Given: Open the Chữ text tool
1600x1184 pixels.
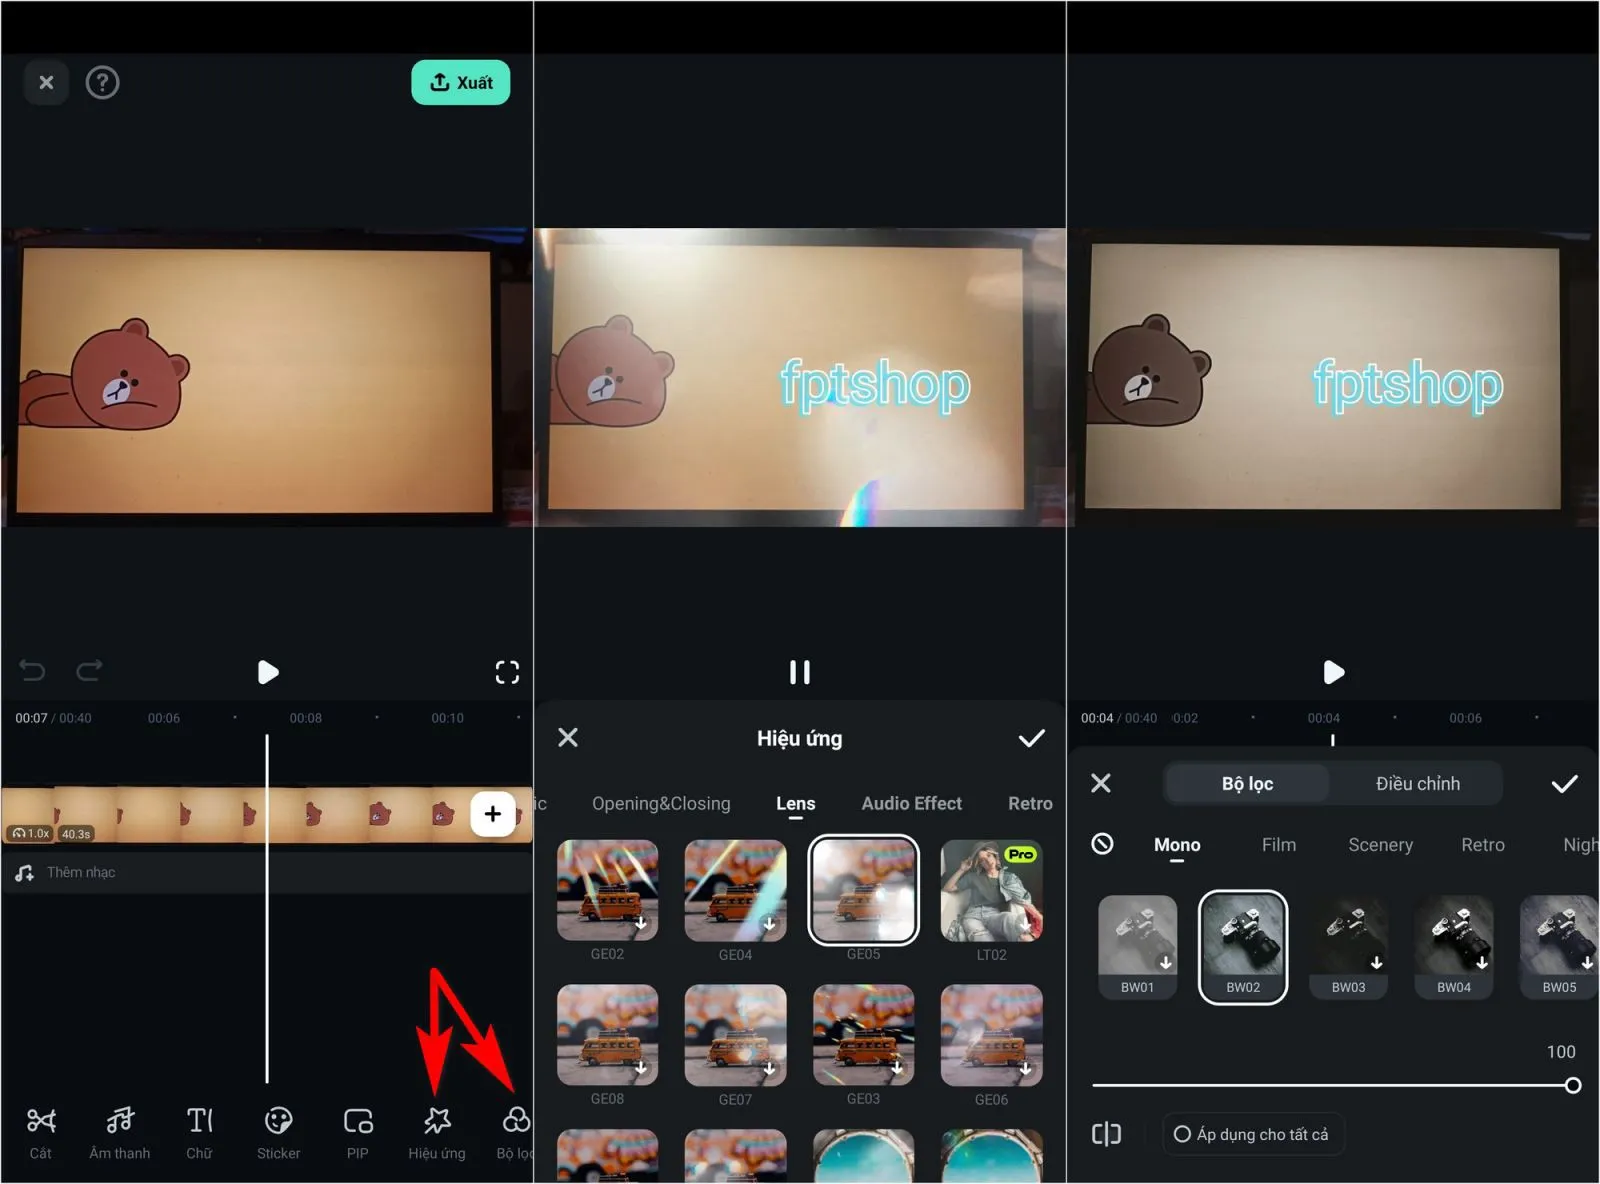Looking at the screenshot, I should 199,1133.
